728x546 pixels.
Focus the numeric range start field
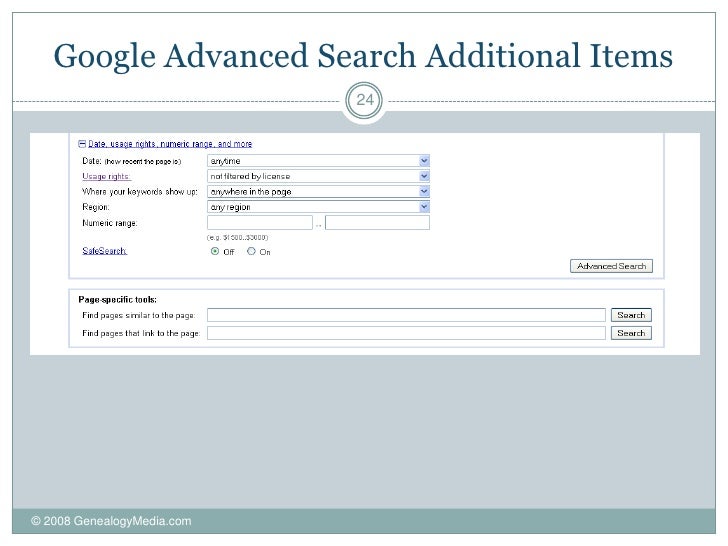[x=260, y=223]
